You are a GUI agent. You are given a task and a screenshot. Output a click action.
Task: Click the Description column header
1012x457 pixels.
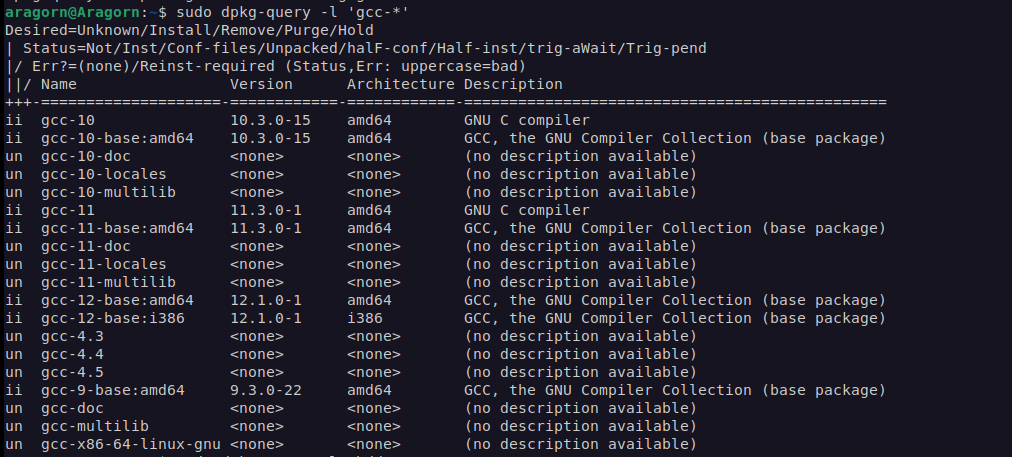tap(513, 84)
